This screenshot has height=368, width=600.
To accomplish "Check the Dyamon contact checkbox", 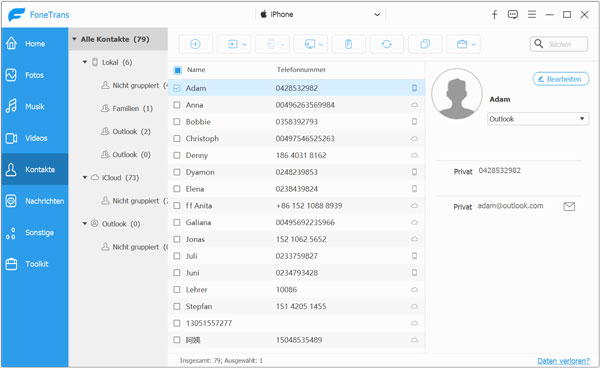I will point(177,172).
